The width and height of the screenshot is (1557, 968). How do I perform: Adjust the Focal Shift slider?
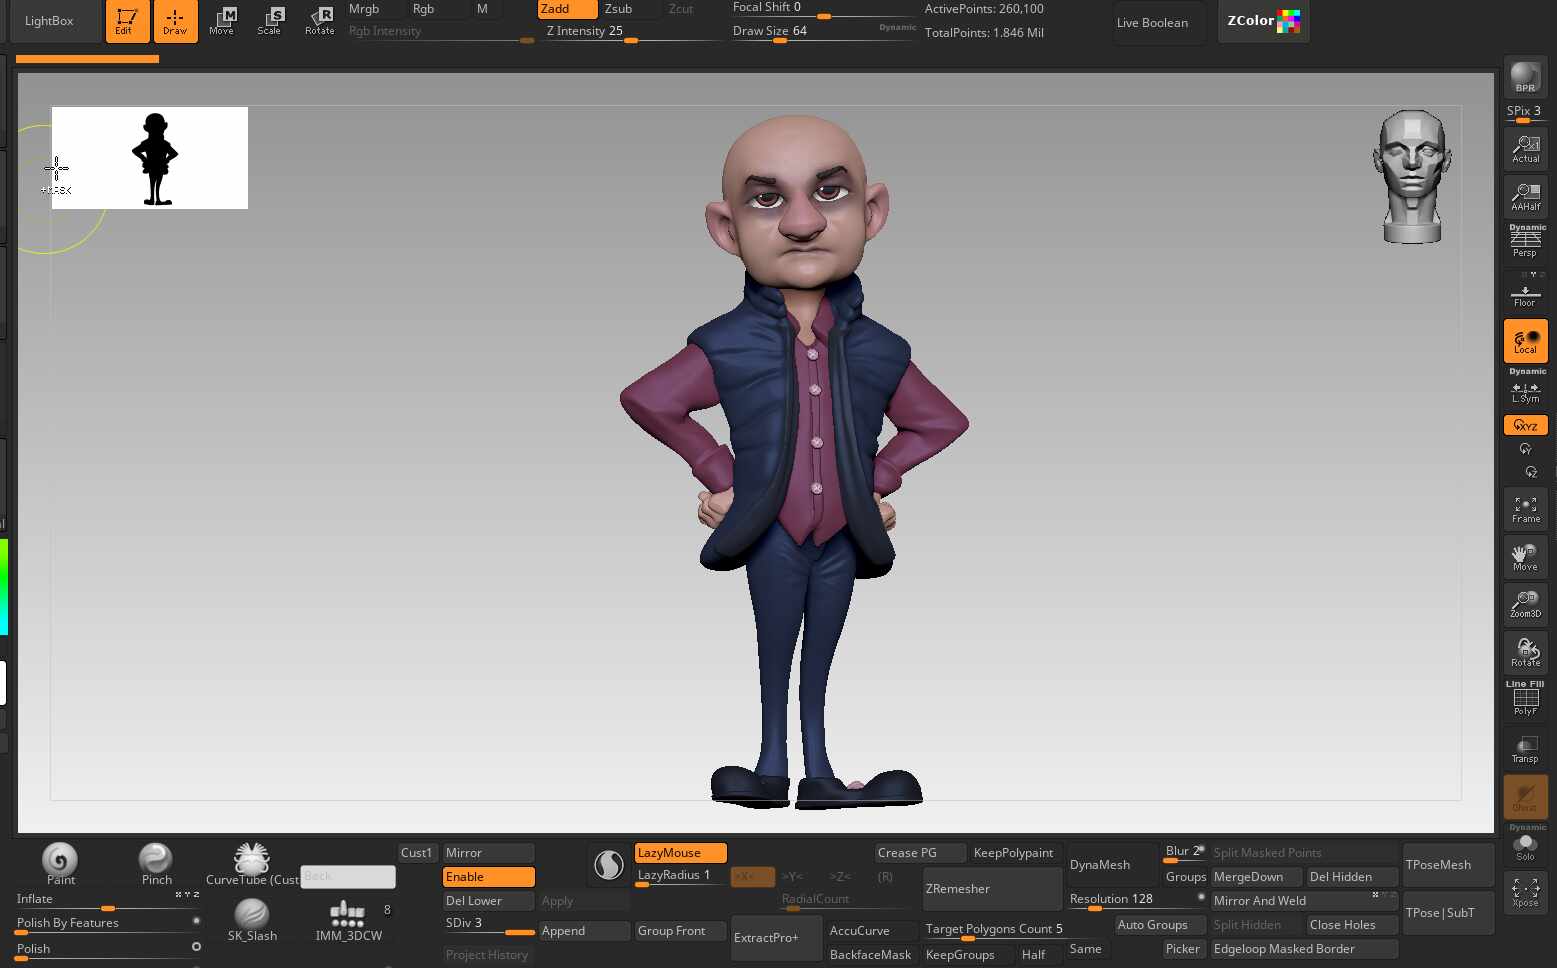pos(824,9)
